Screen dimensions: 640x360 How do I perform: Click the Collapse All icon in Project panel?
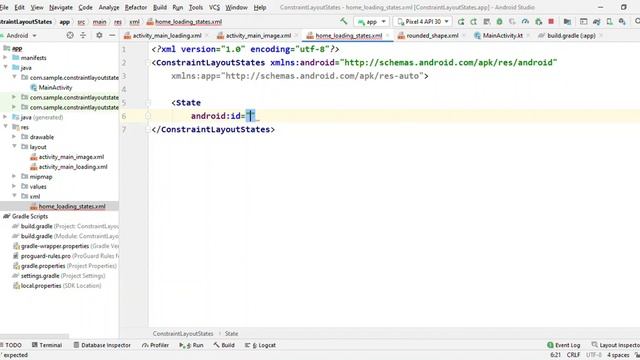(x=83, y=36)
